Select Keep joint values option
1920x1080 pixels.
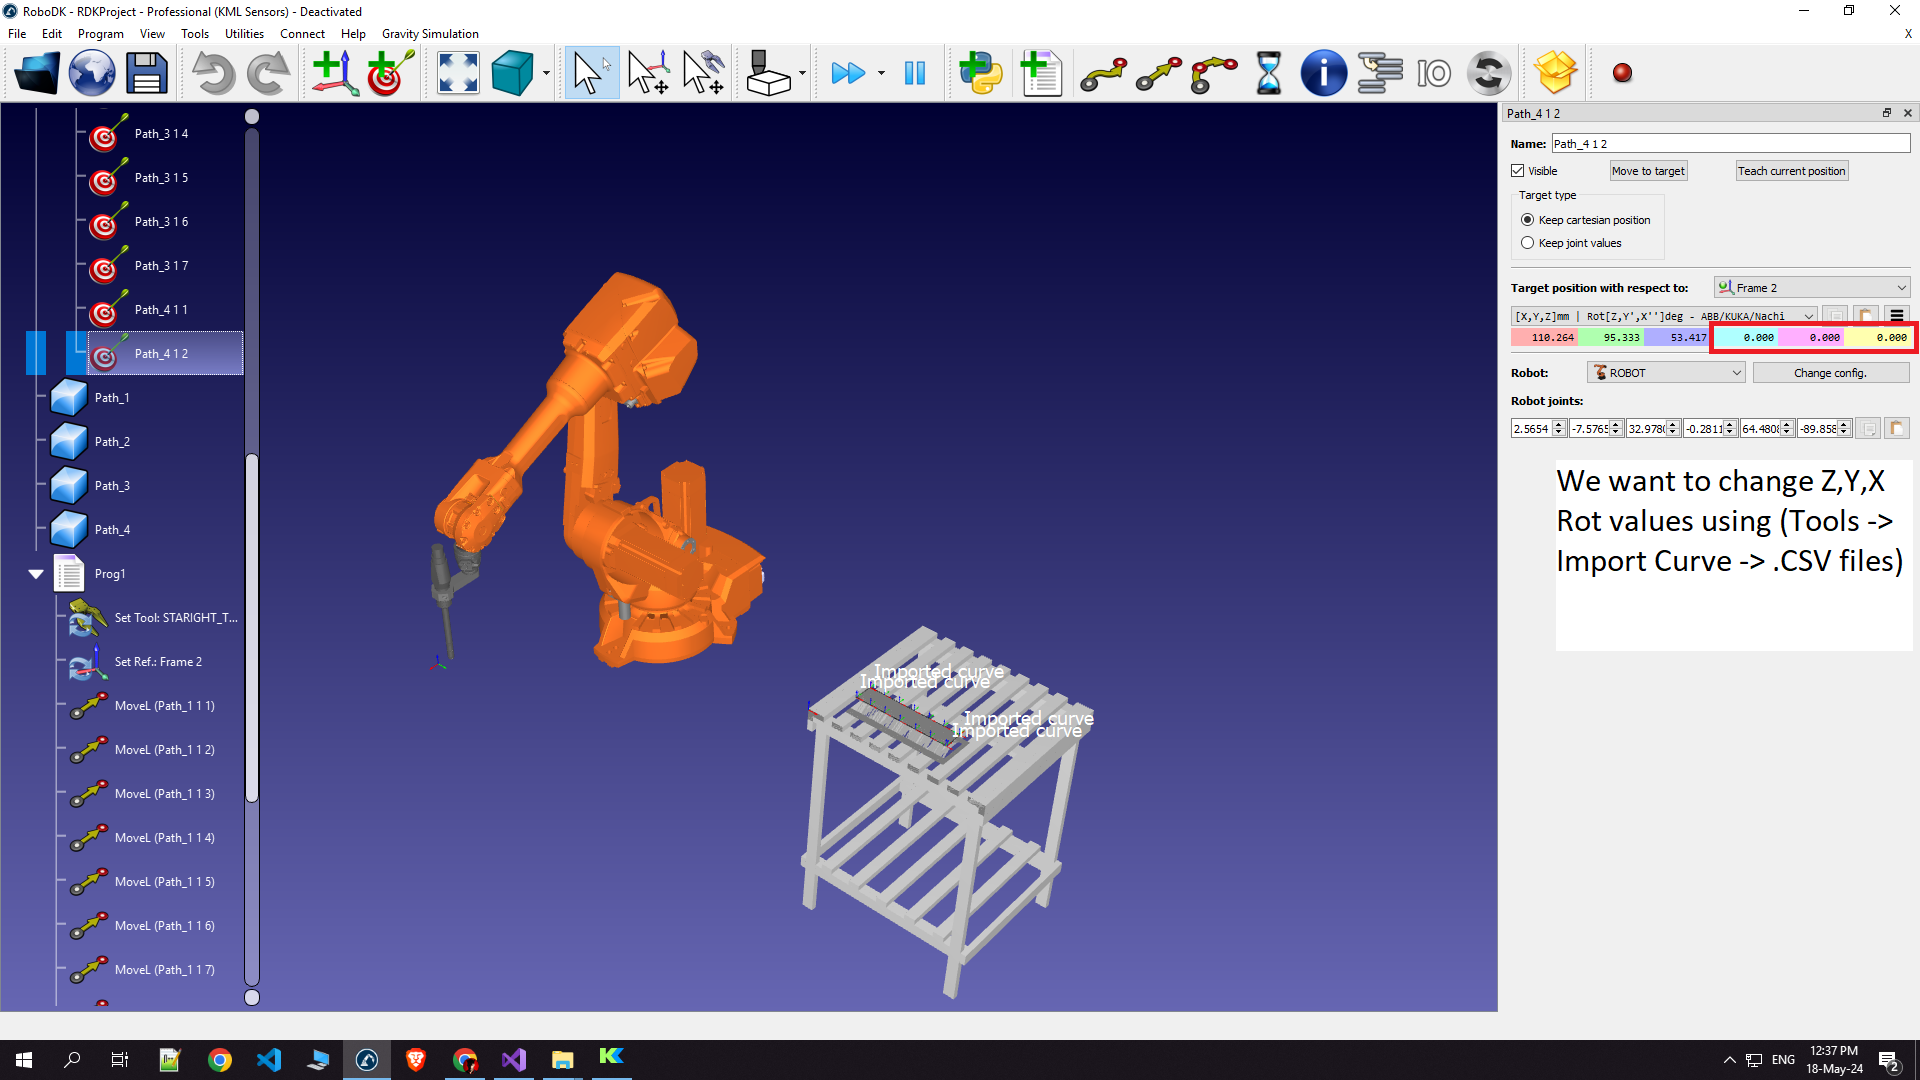(x=1527, y=243)
